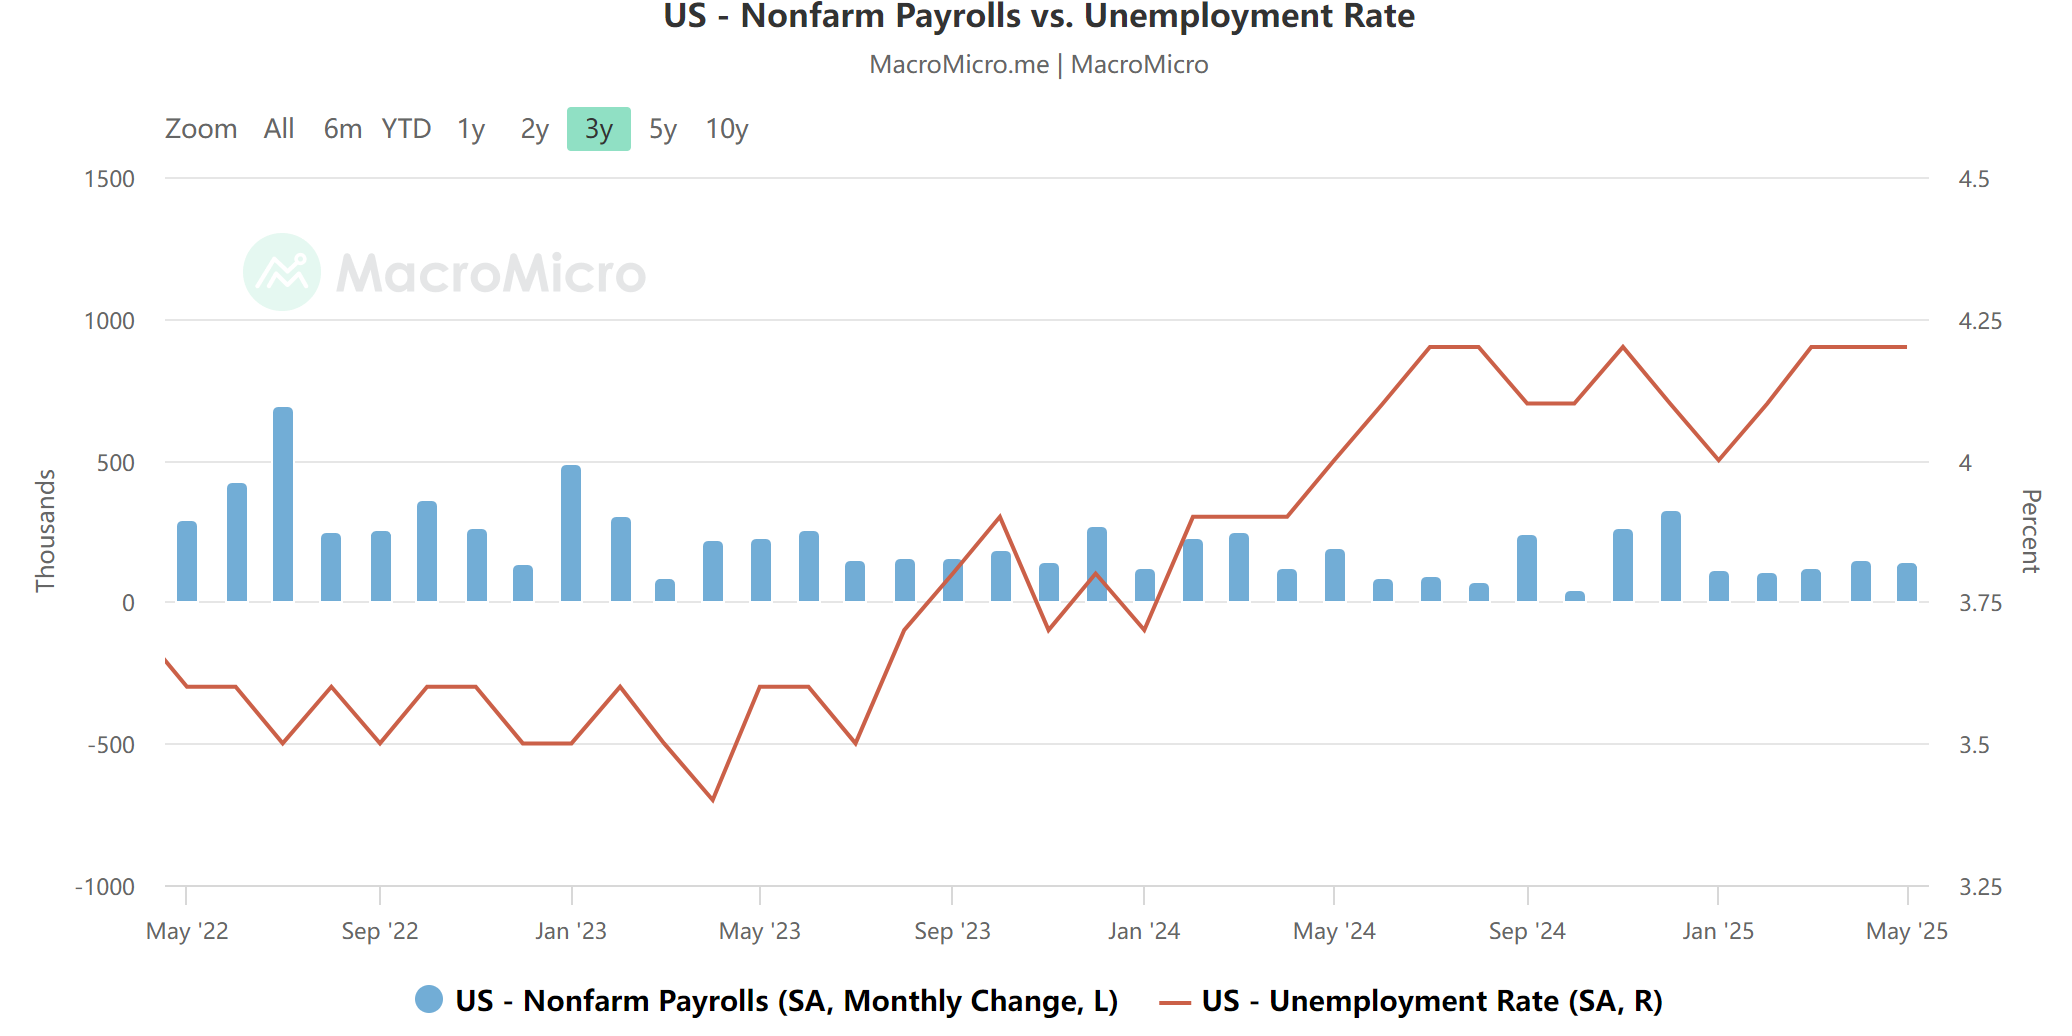Toggle US - Nonfarm Payrolls series visibility
This screenshot has width=2072, height=1036.
[786, 1001]
